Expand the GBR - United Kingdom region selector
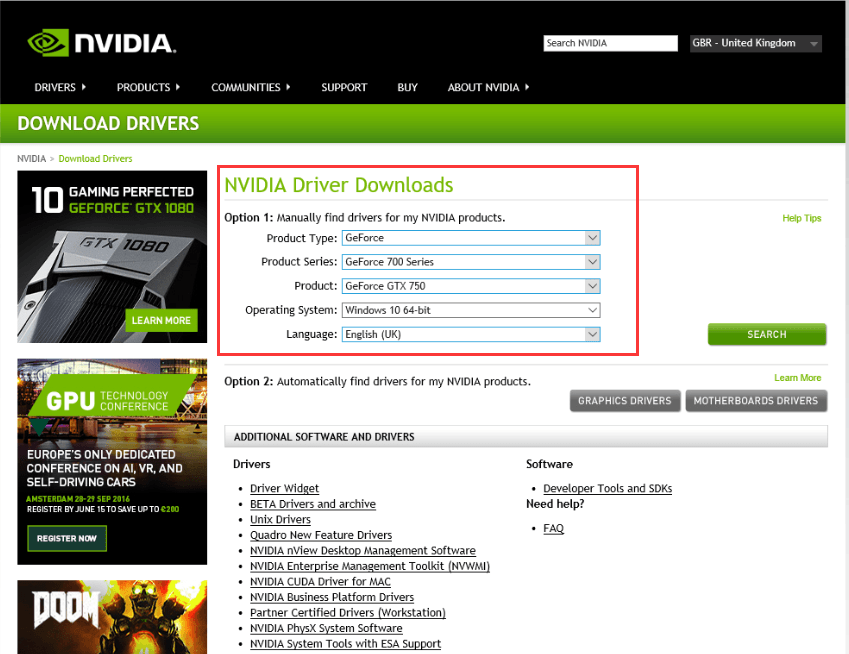This screenshot has height=654, width=849. click(x=755, y=43)
